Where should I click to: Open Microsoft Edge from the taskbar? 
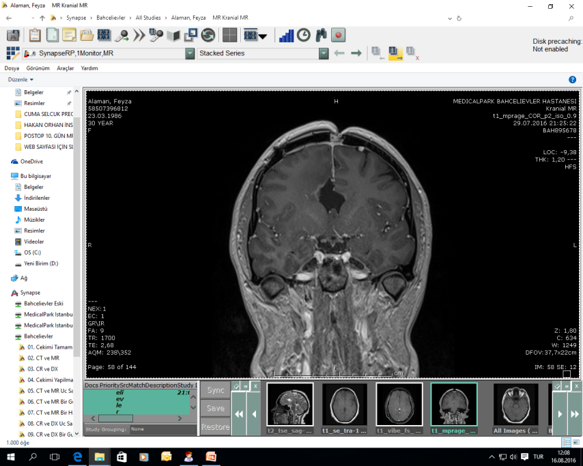[77, 457]
